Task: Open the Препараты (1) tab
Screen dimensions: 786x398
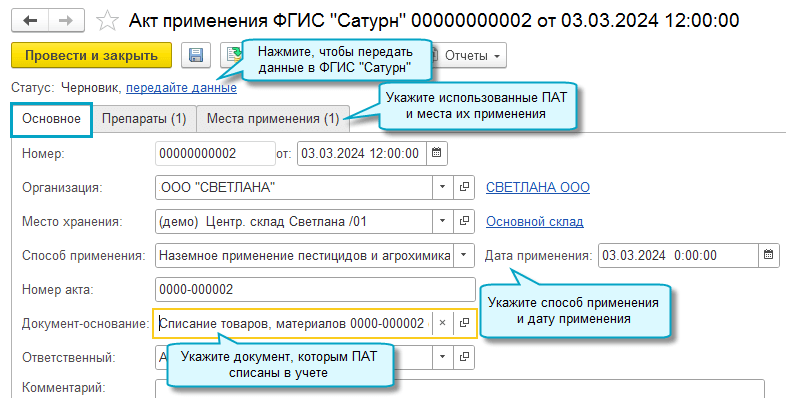Action: pyautogui.click(x=144, y=119)
